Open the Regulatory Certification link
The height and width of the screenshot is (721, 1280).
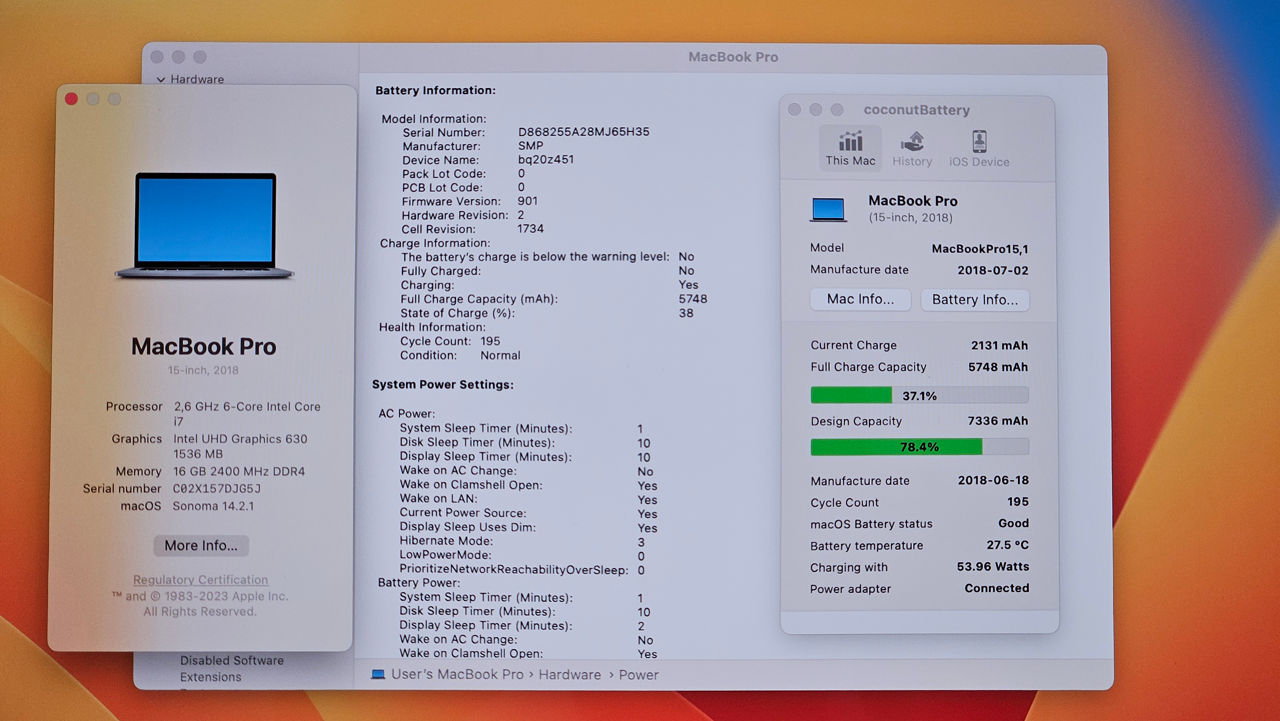click(200, 580)
